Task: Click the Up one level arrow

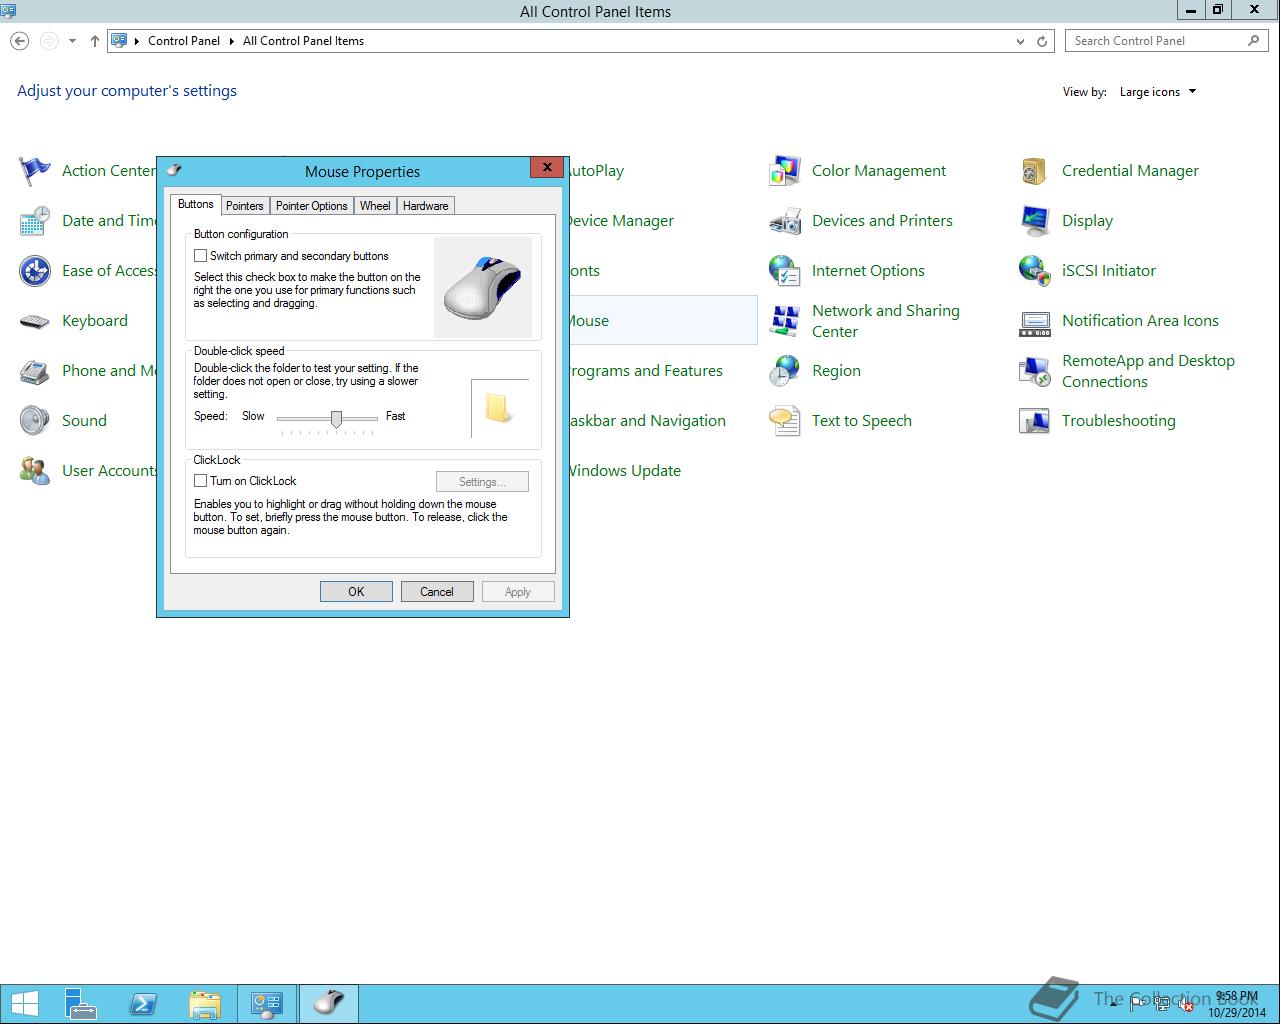Action: pyautogui.click(x=94, y=41)
